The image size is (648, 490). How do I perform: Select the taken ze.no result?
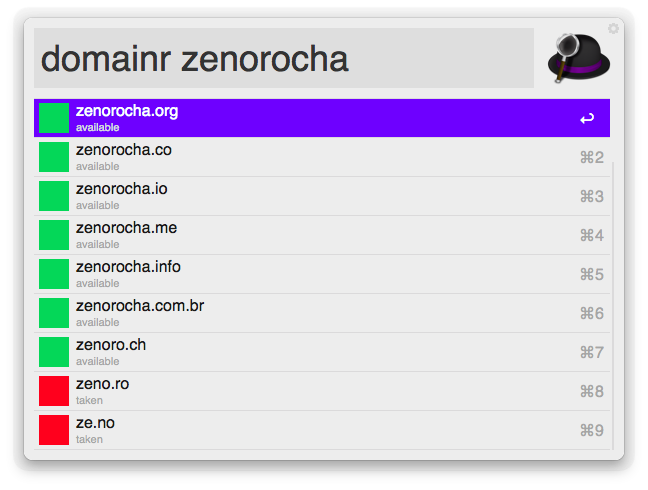[x=322, y=430]
